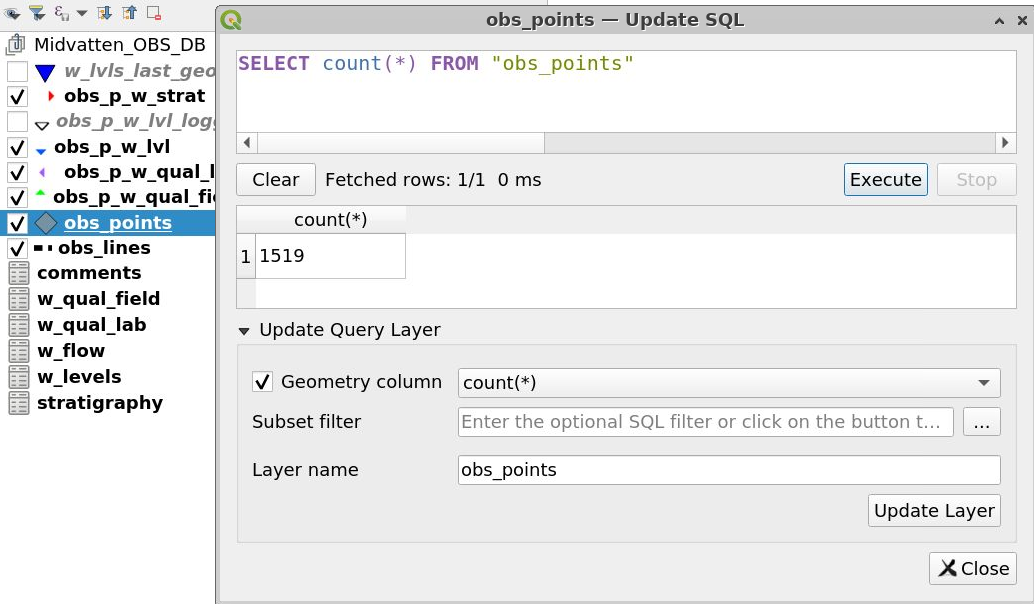Image resolution: width=1034 pixels, height=604 pixels.
Task: Click the Update Layer button
Action: (x=933, y=510)
